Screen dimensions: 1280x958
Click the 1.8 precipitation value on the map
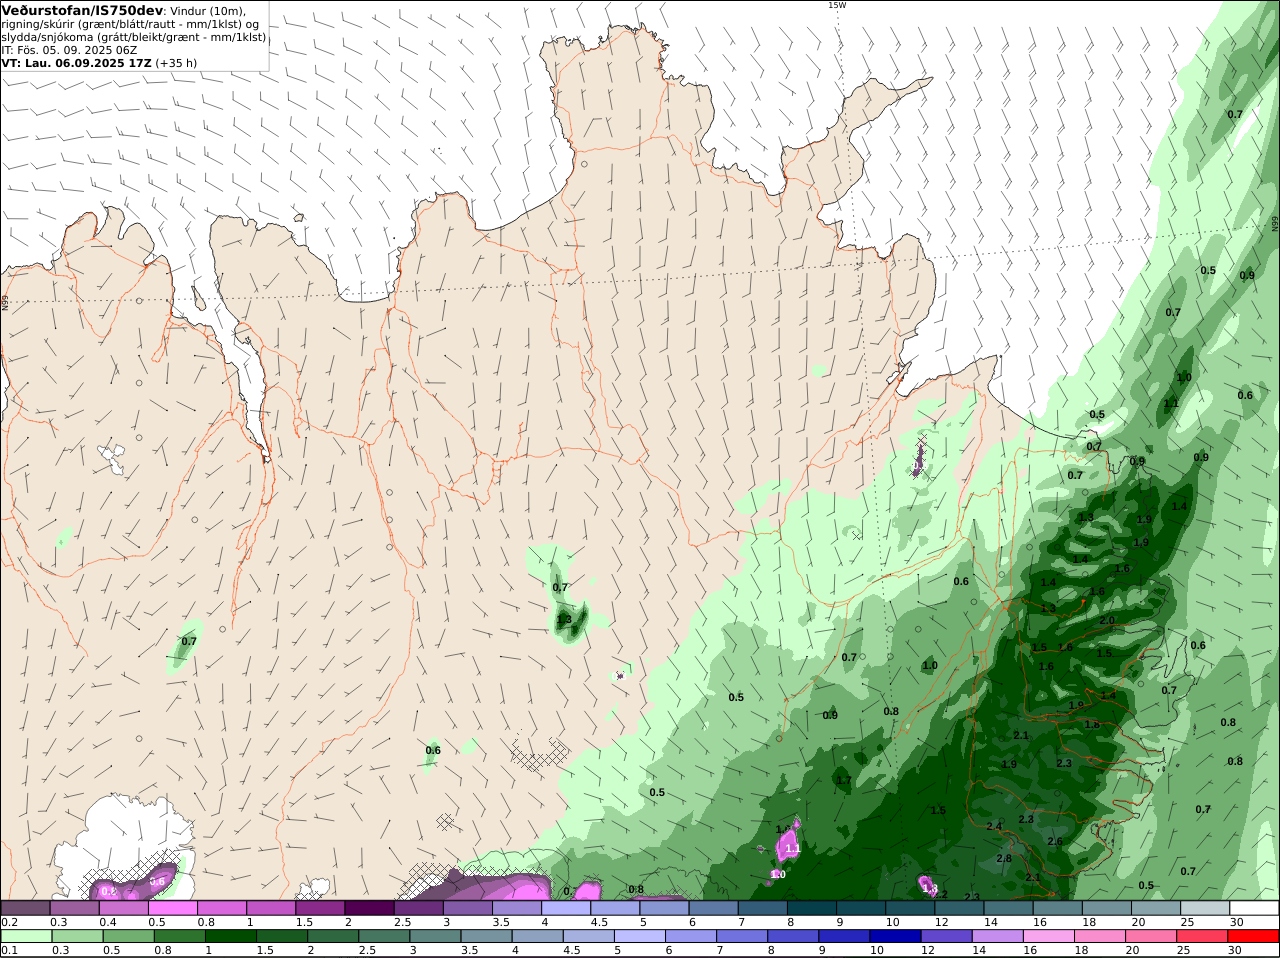1092,725
